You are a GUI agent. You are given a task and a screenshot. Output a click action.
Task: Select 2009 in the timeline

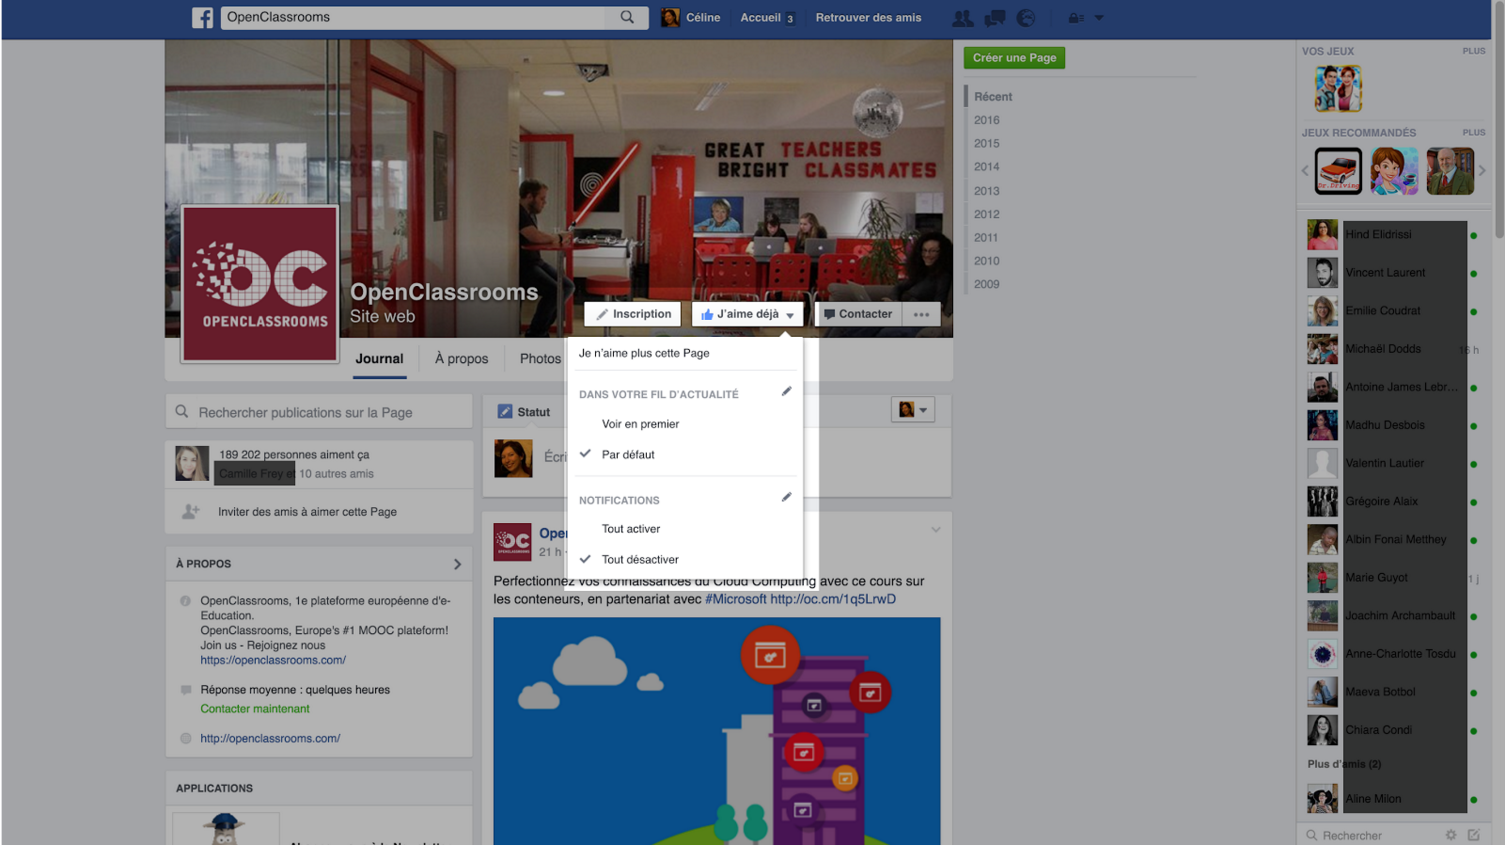pyautogui.click(x=987, y=284)
